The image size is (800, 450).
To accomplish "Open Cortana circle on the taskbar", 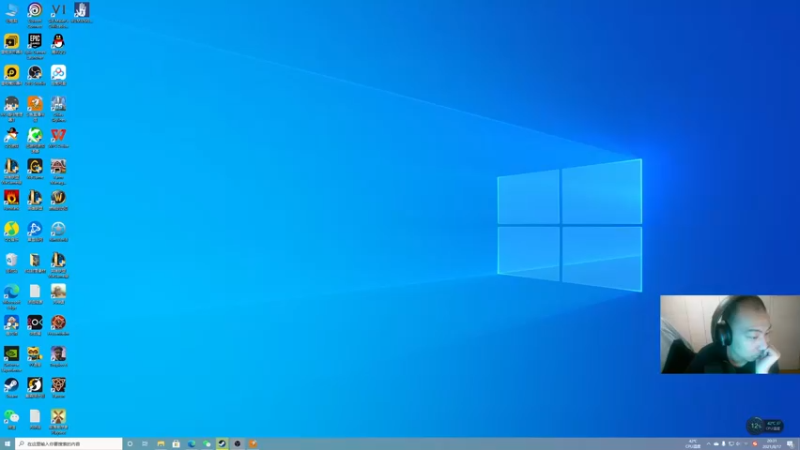I will click(x=130, y=444).
